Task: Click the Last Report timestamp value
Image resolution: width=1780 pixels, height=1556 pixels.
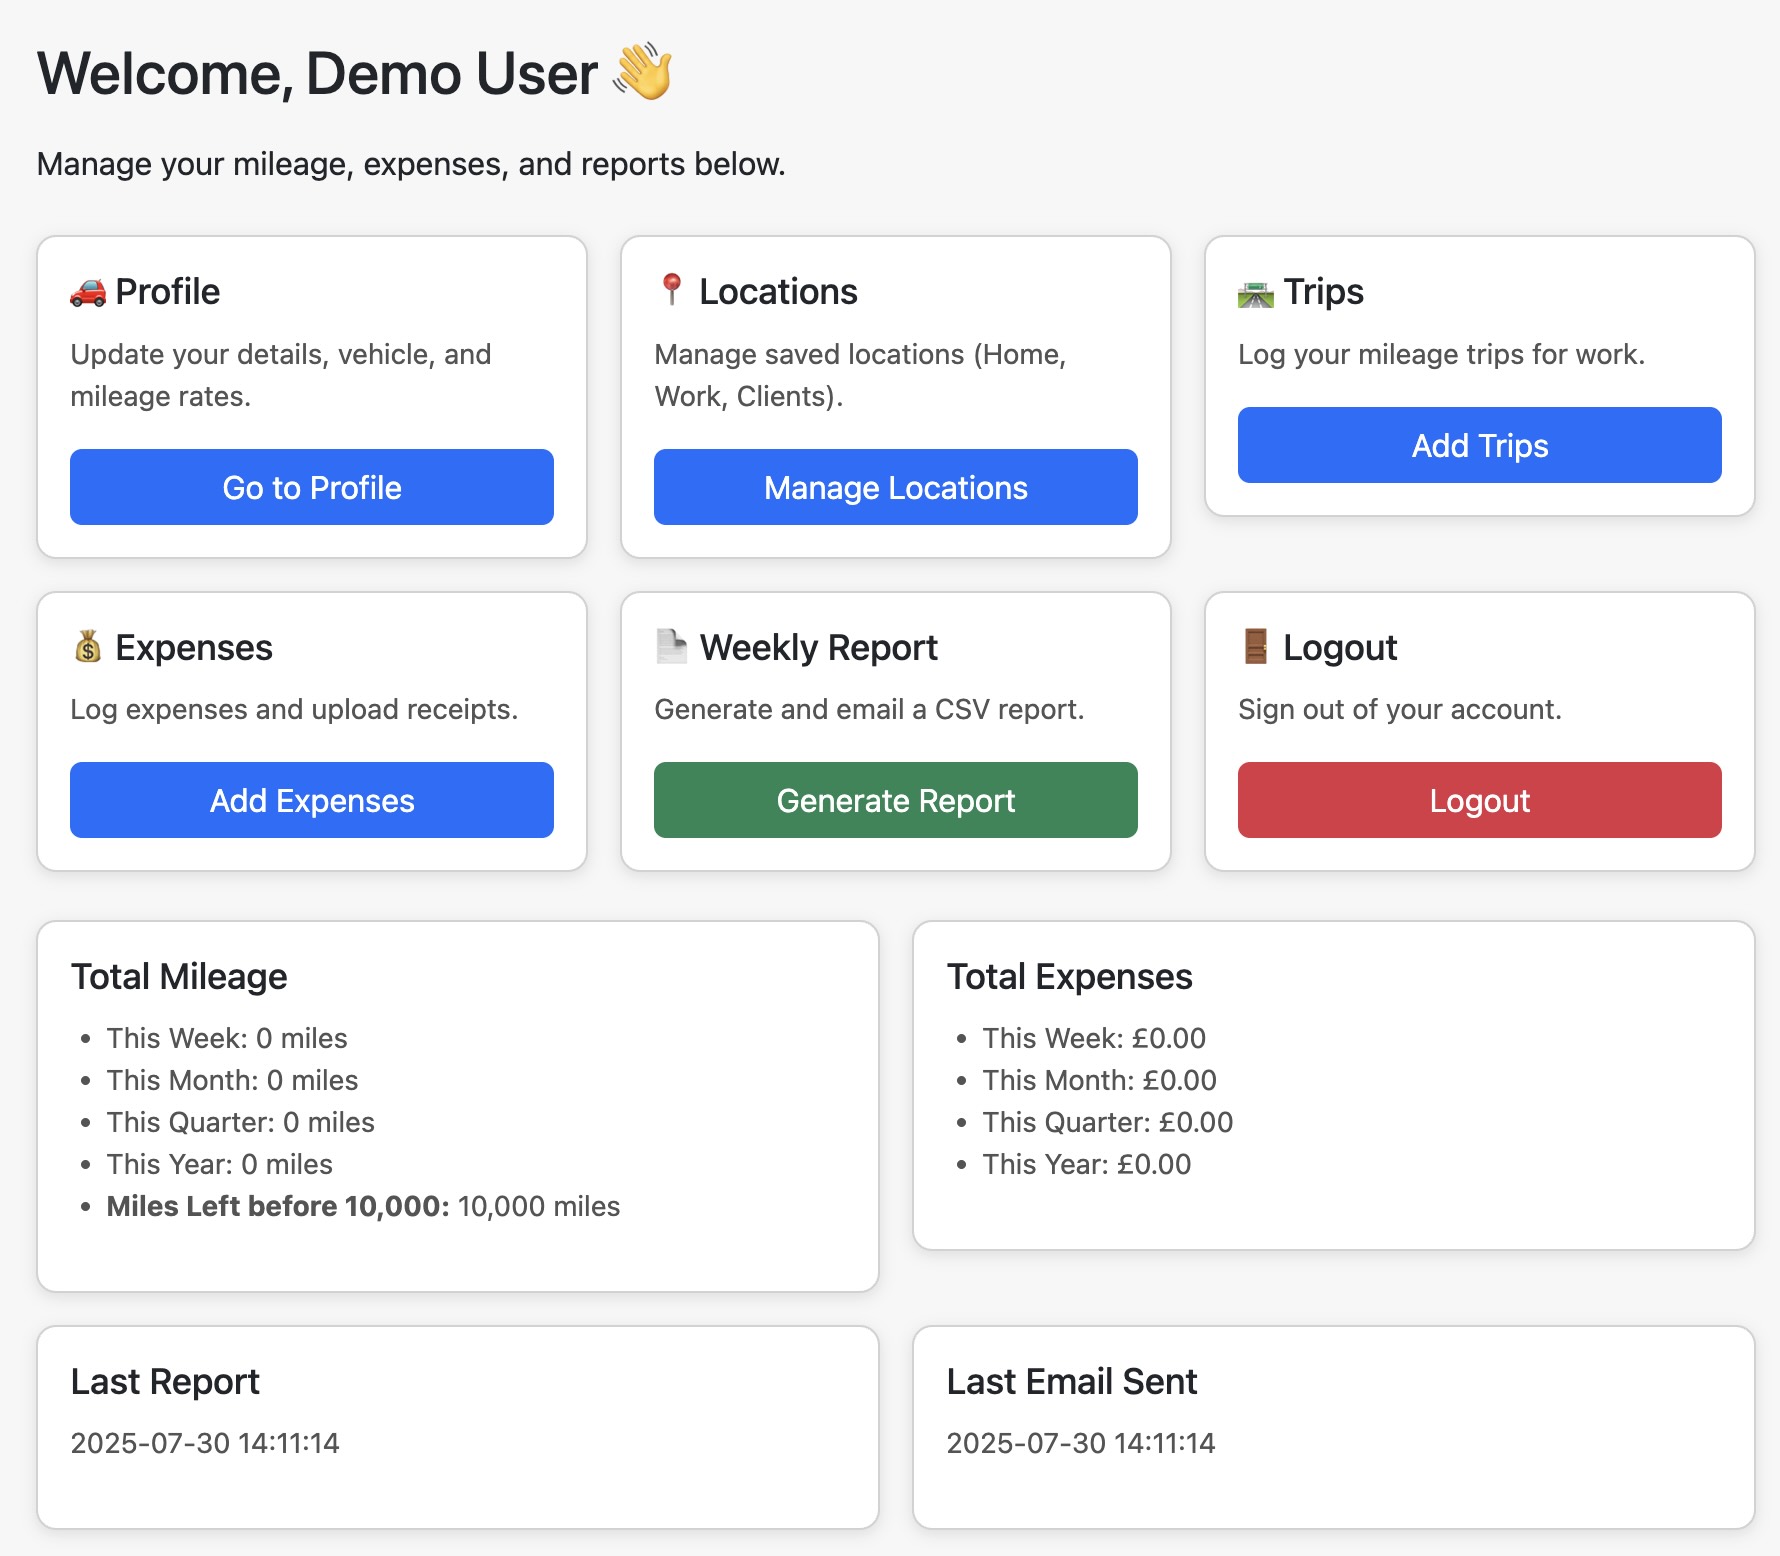Action: [205, 1443]
